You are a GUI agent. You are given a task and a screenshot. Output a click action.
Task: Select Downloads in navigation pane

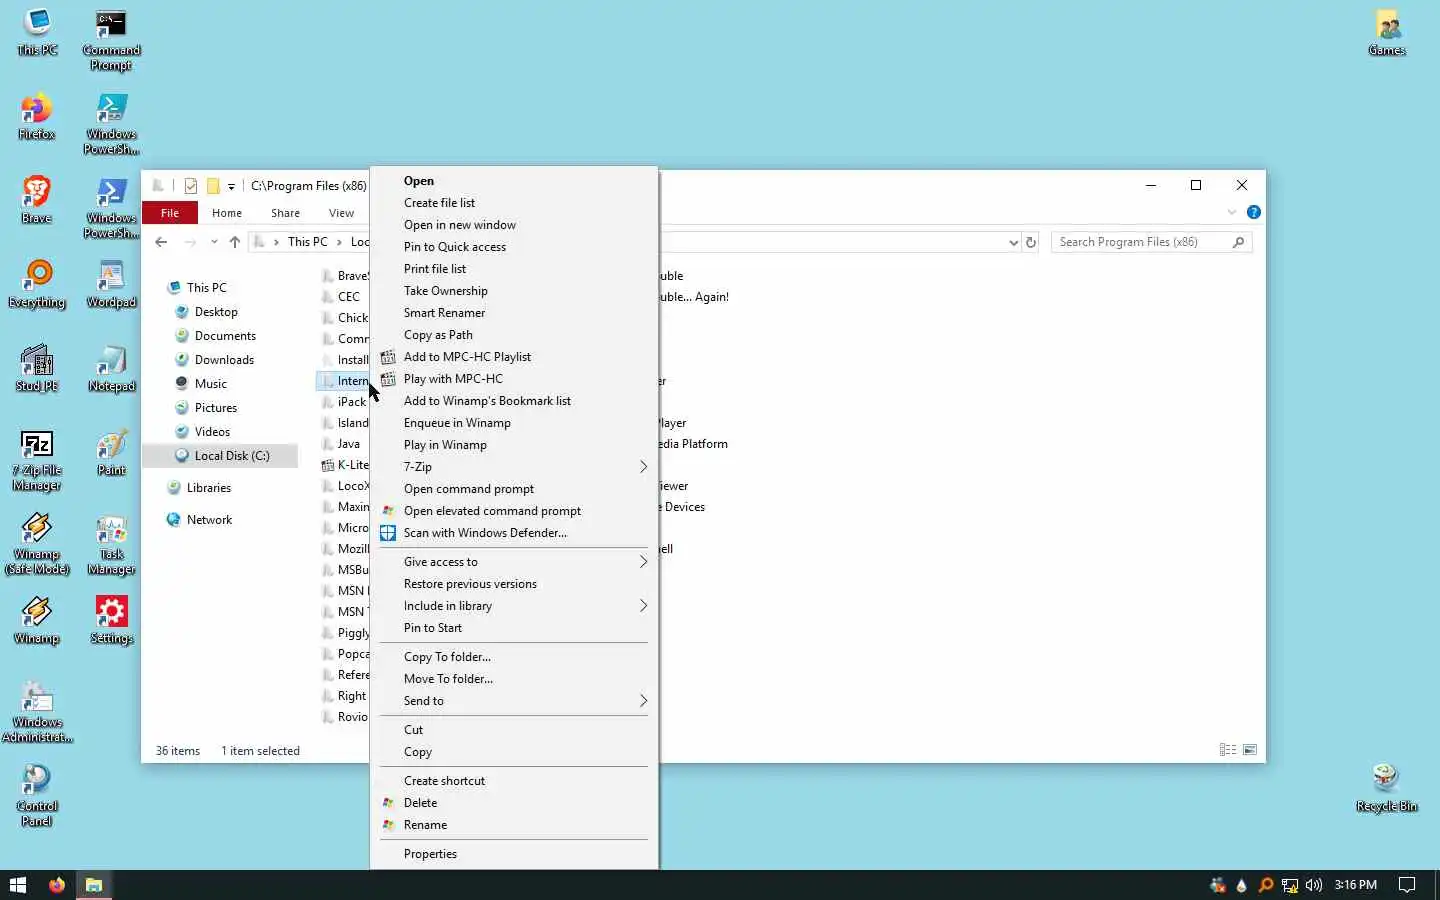click(224, 360)
